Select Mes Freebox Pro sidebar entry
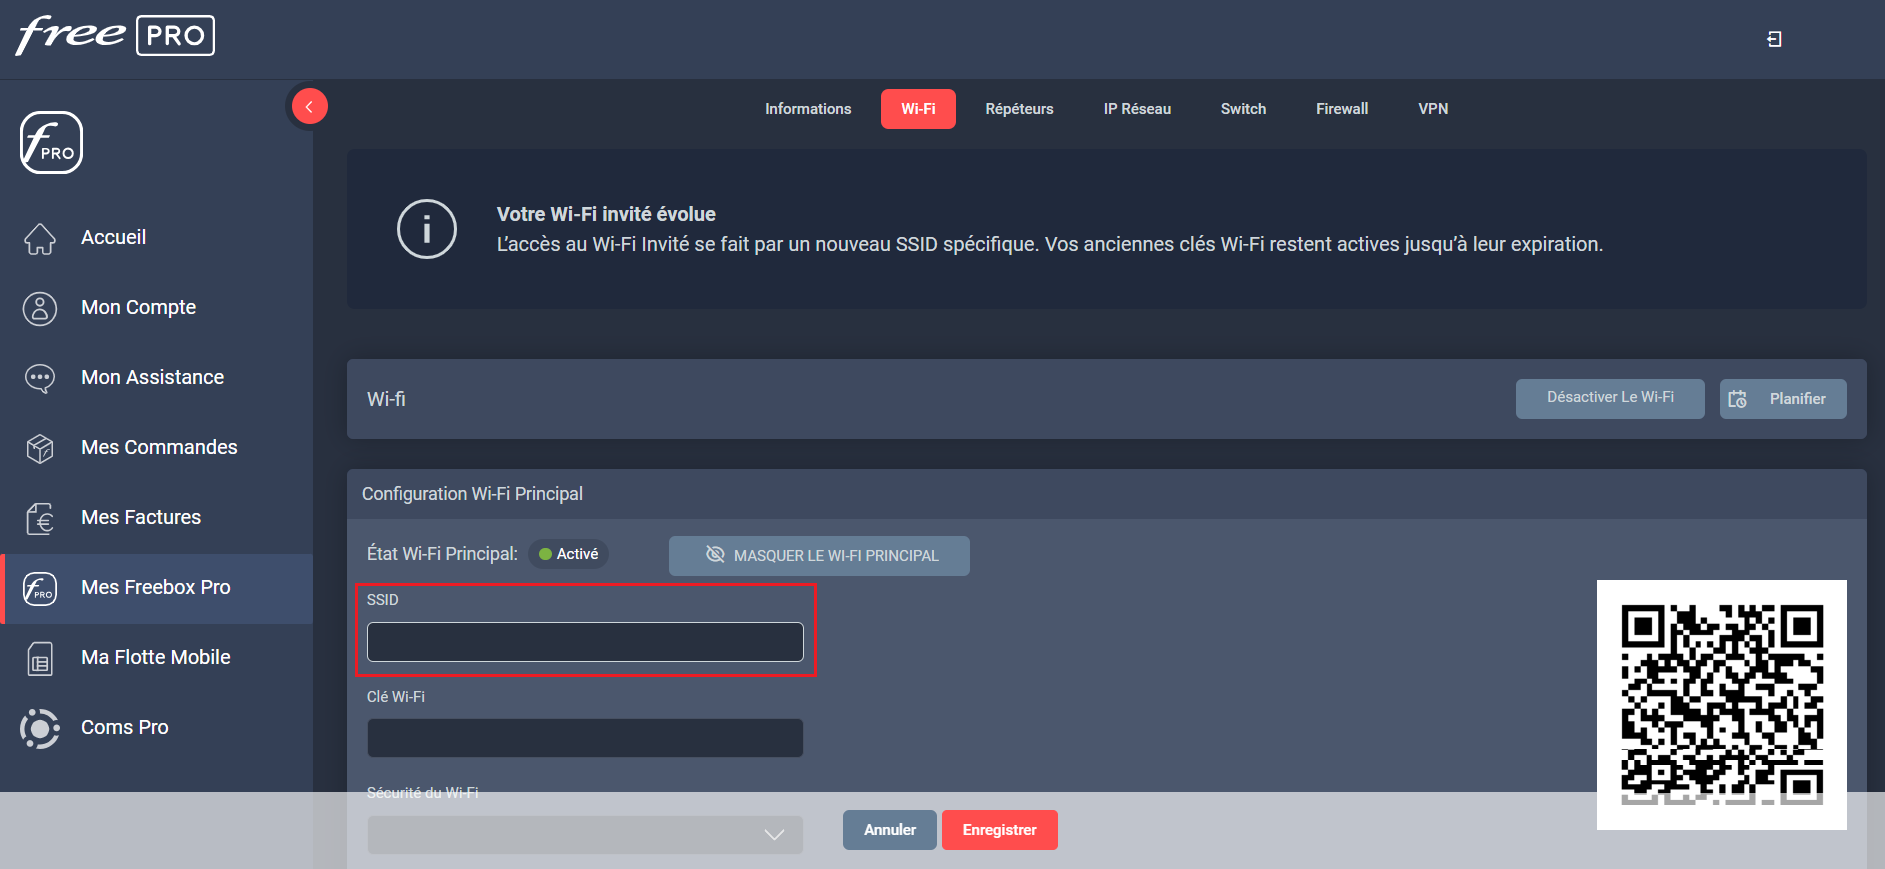1885x869 pixels. (x=156, y=588)
